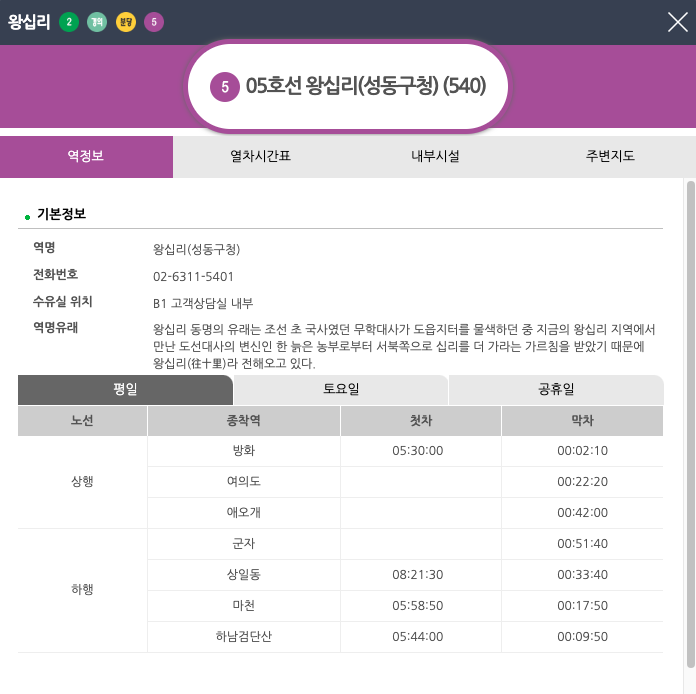Open the 주변지도 tab
This screenshot has height=694, width=696.
point(610,157)
